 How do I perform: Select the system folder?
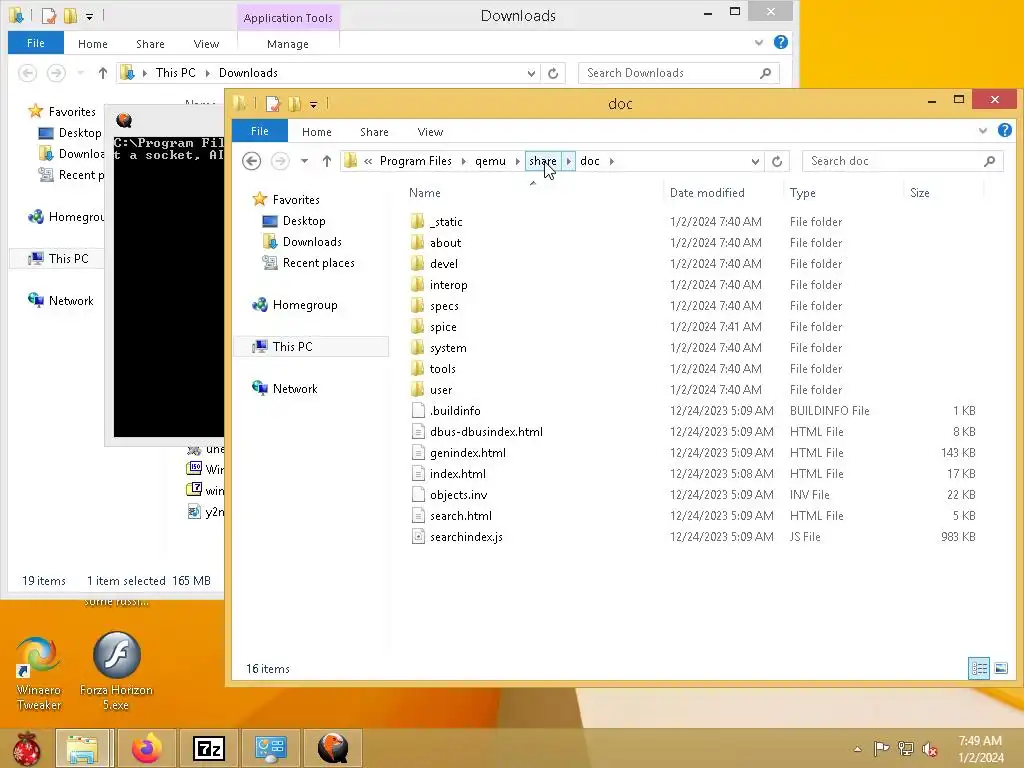448,348
